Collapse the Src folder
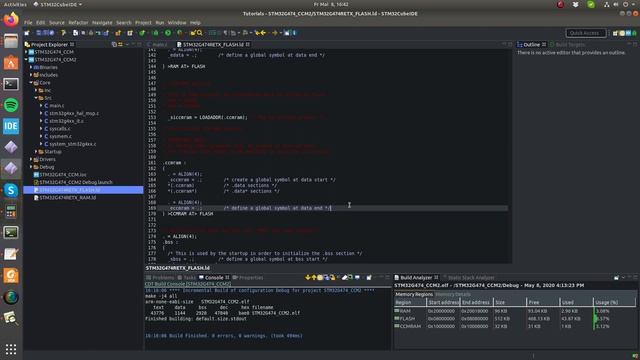 coord(36,98)
